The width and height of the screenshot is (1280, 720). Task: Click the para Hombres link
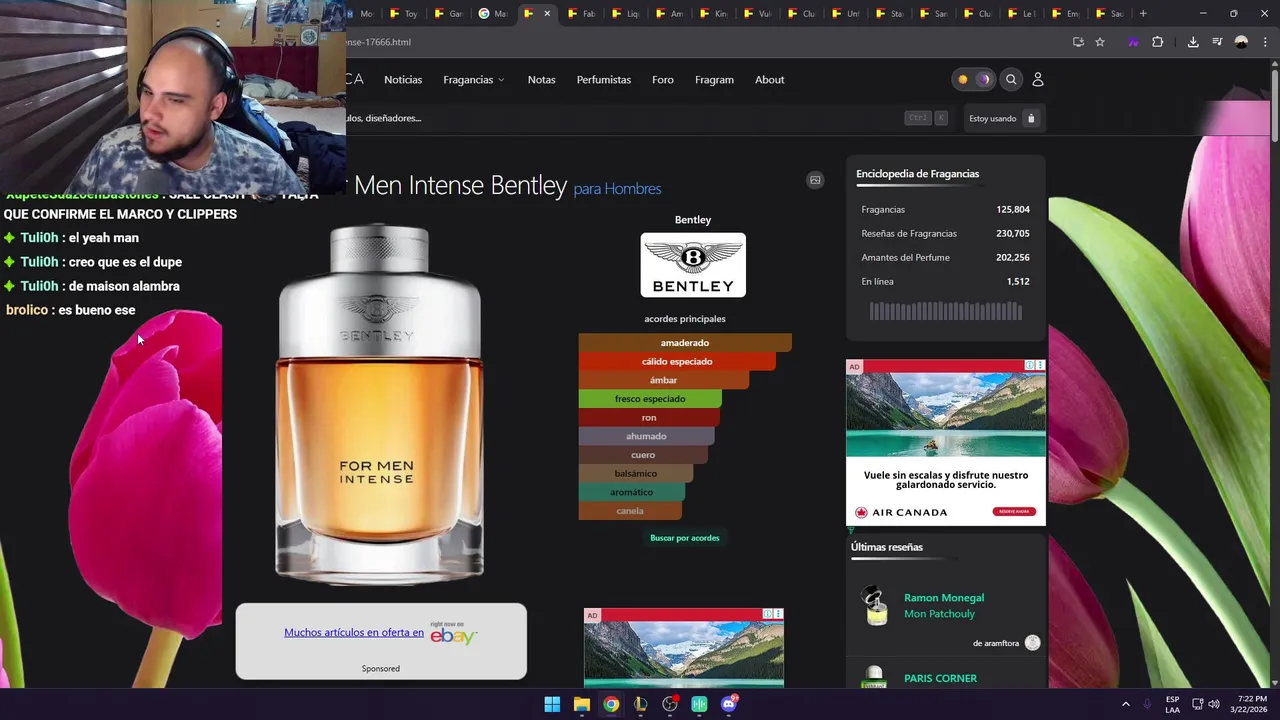[x=617, y=189]
